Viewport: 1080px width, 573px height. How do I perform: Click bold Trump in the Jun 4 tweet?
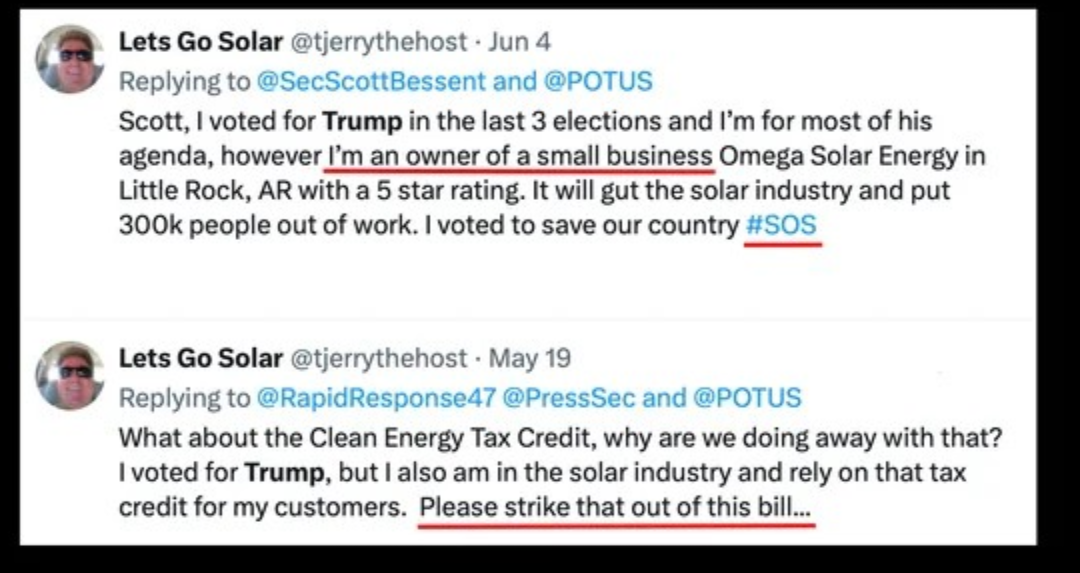[x=362, y=122]
